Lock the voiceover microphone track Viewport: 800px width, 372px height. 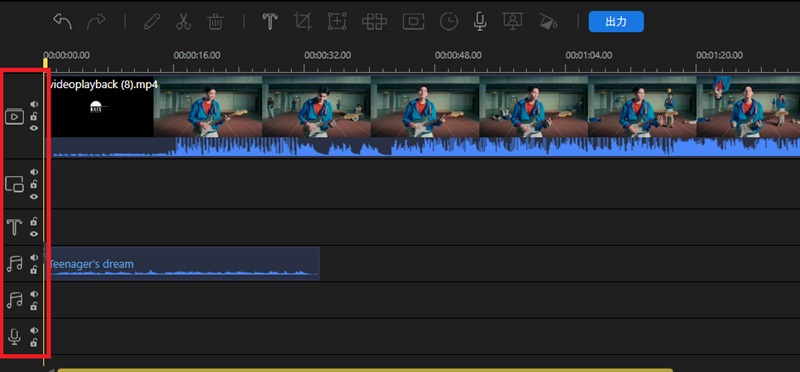(x=34, y=343)
